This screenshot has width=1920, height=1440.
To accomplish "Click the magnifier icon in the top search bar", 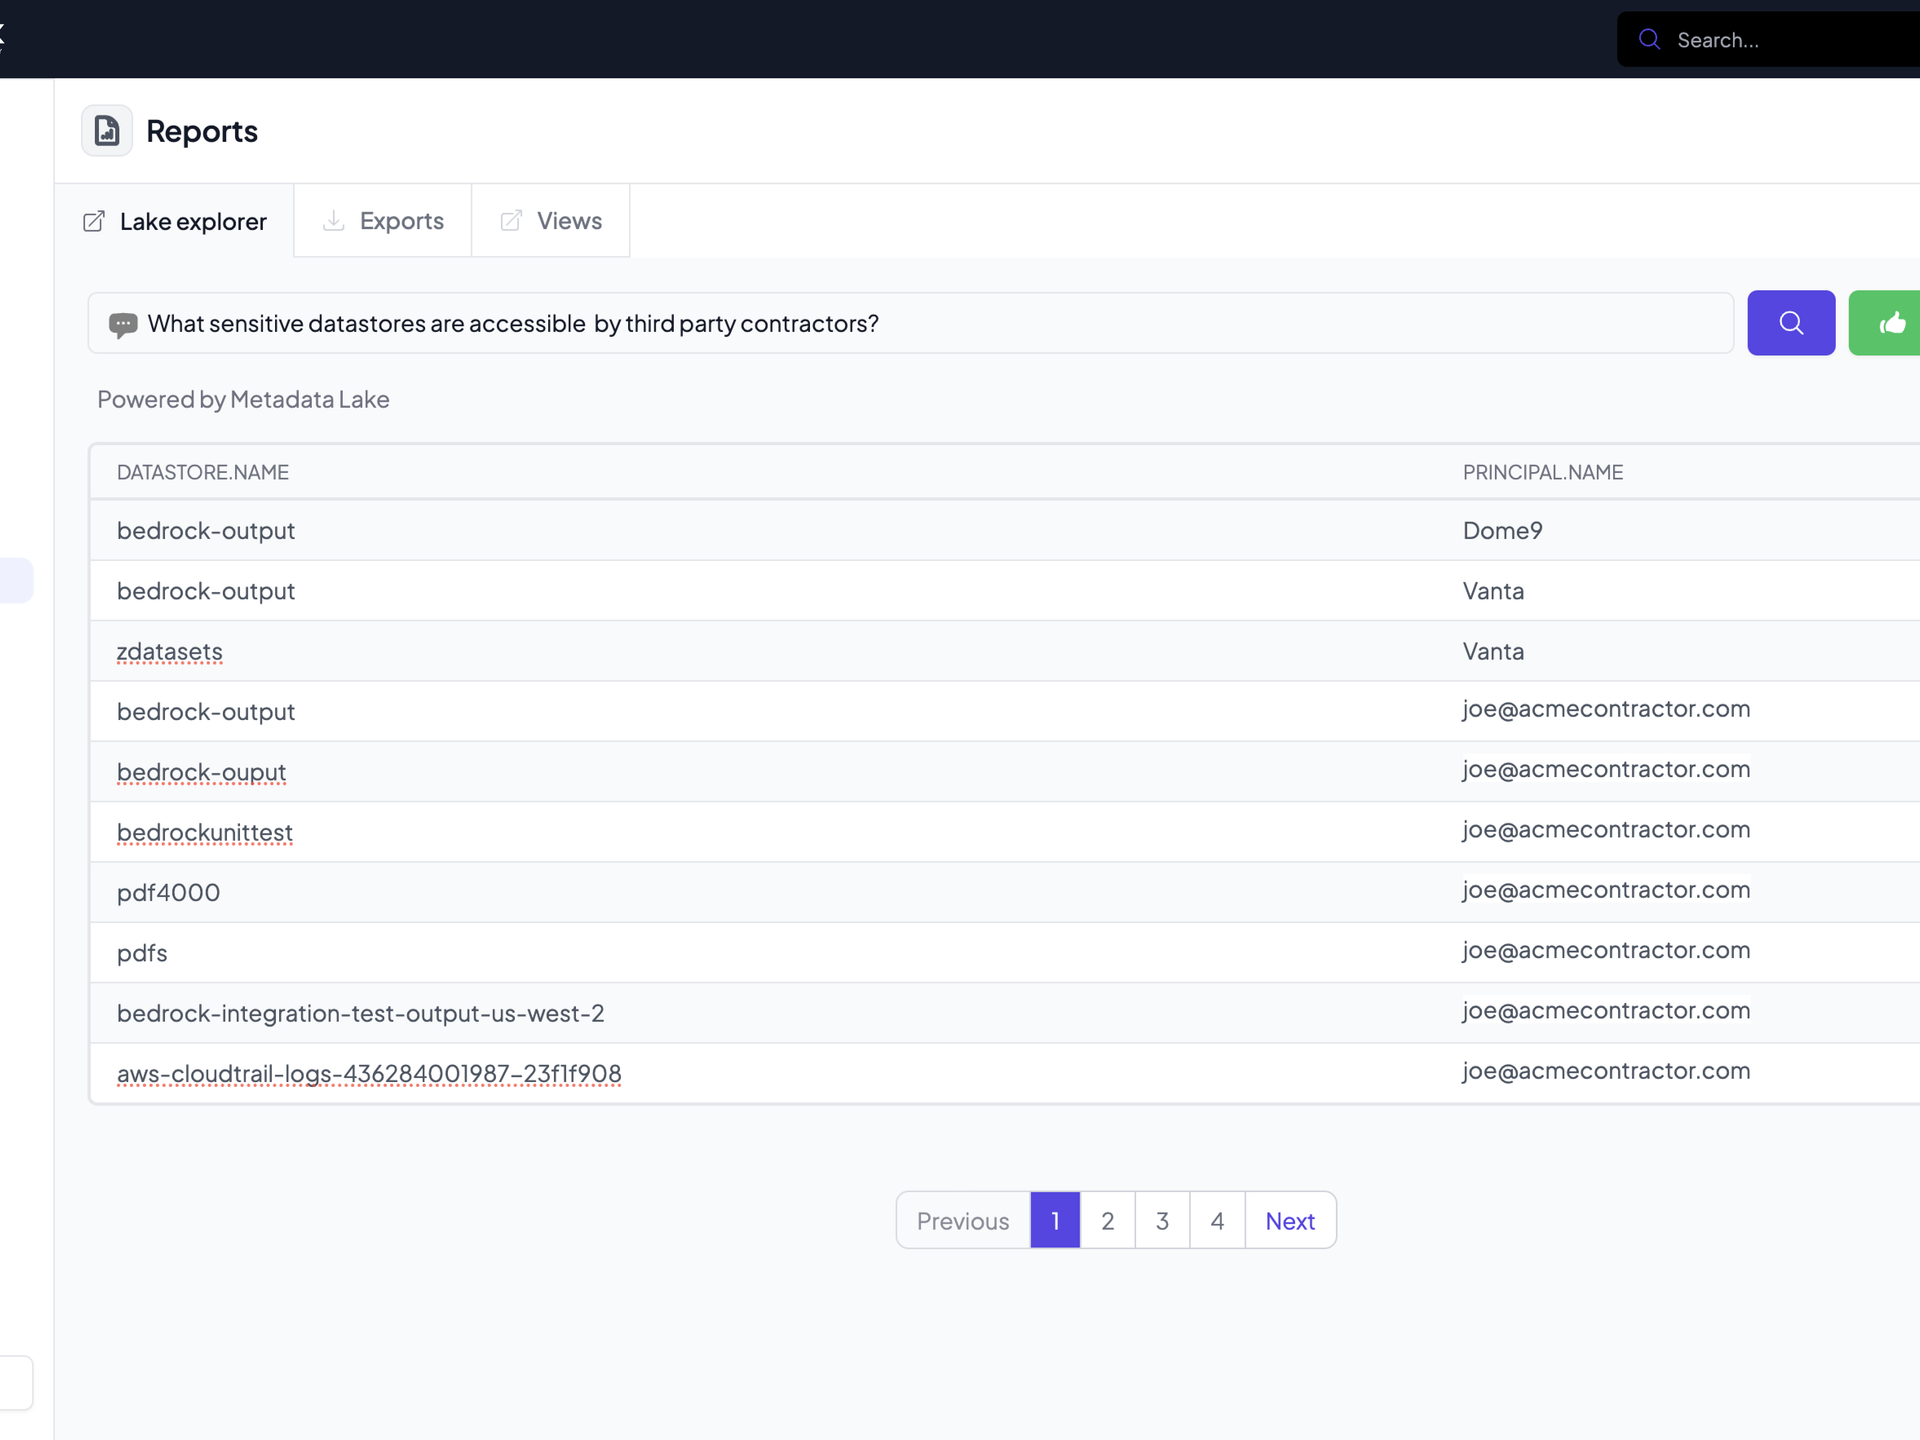I will click(1650, 40).
